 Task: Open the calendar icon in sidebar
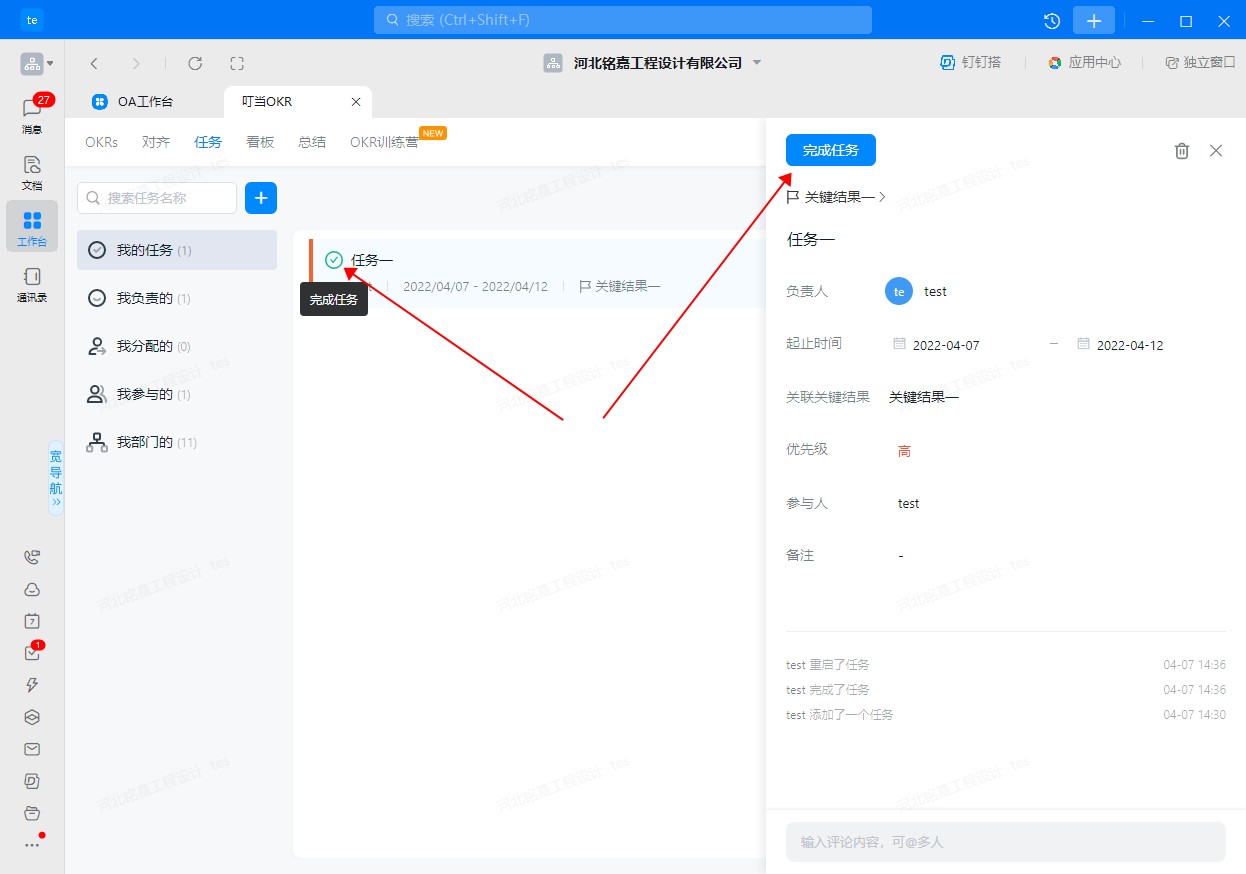point(32,621)
